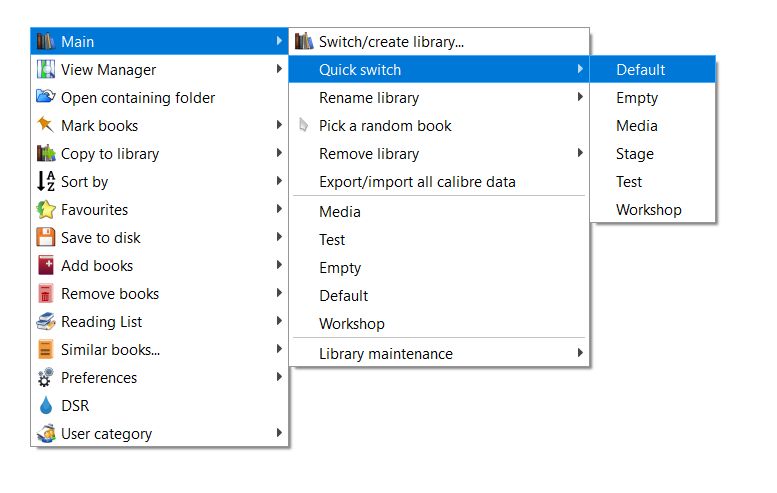The width and height of the screenshot is (777, 493).
Task: Click the View Manager icon
Action: tap(45, 70)
